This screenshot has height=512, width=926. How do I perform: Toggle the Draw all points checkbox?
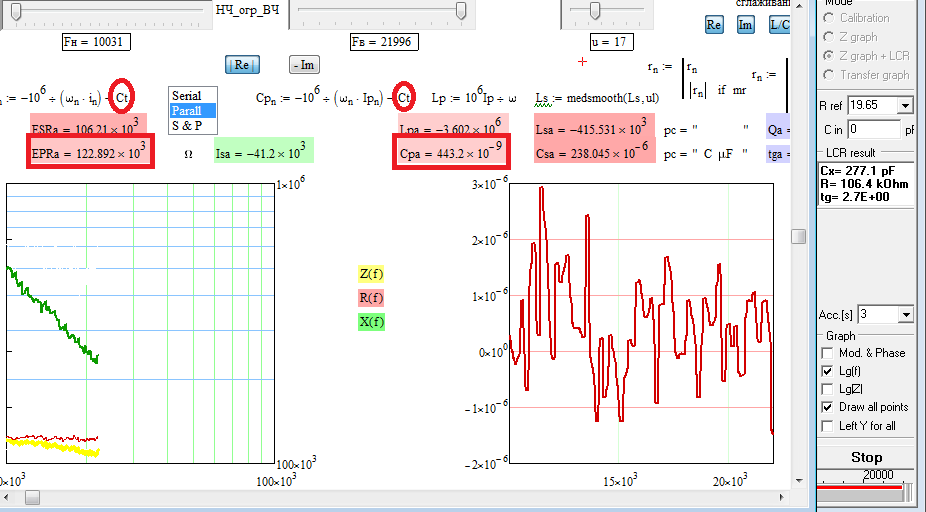pos(827,407)
